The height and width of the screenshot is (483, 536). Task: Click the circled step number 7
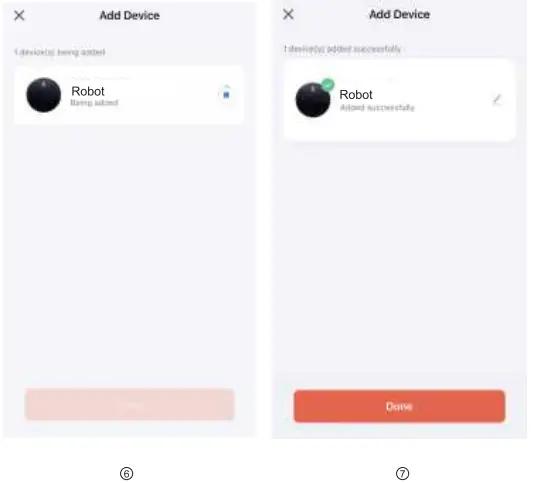[402, 473]
